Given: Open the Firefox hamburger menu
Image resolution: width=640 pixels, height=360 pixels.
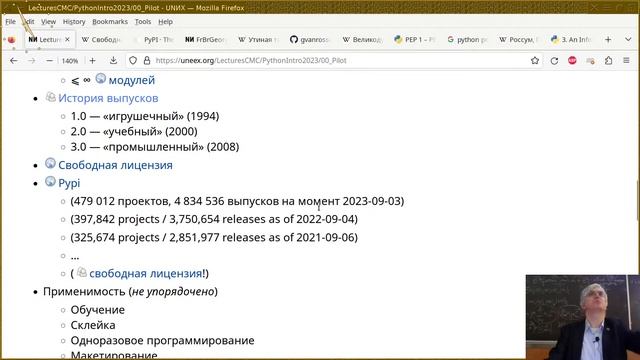Looking at the screenshot, I should pyautogui.click(x=626, y=60).
